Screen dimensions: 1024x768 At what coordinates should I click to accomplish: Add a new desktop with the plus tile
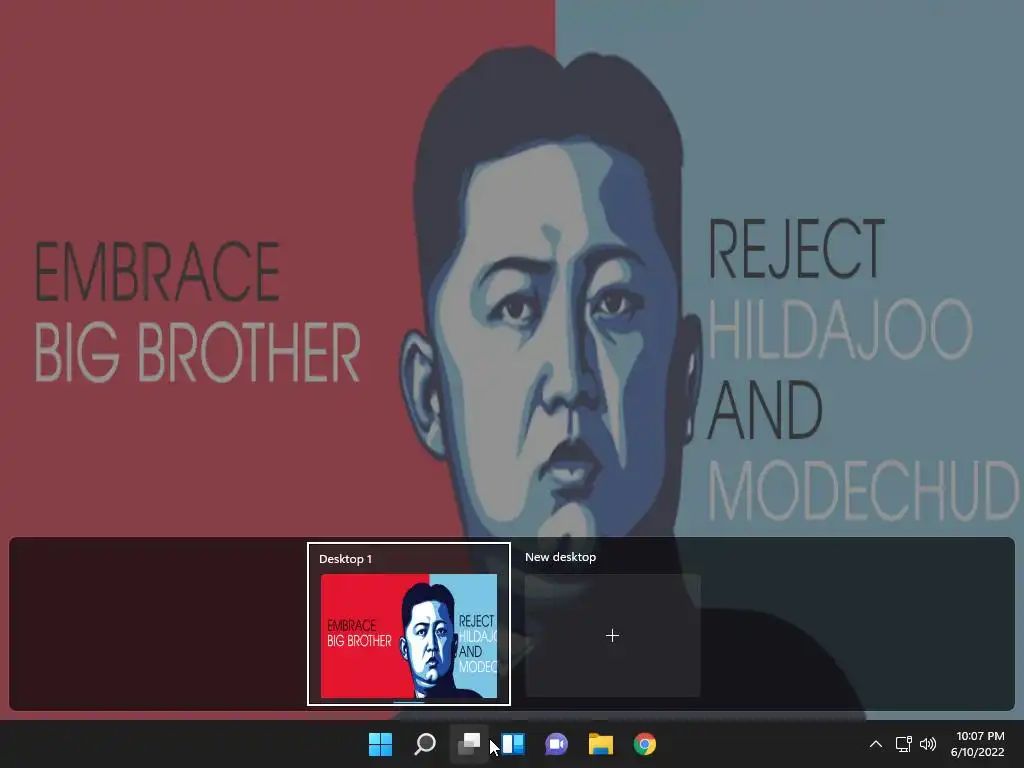tap(613, 635)
